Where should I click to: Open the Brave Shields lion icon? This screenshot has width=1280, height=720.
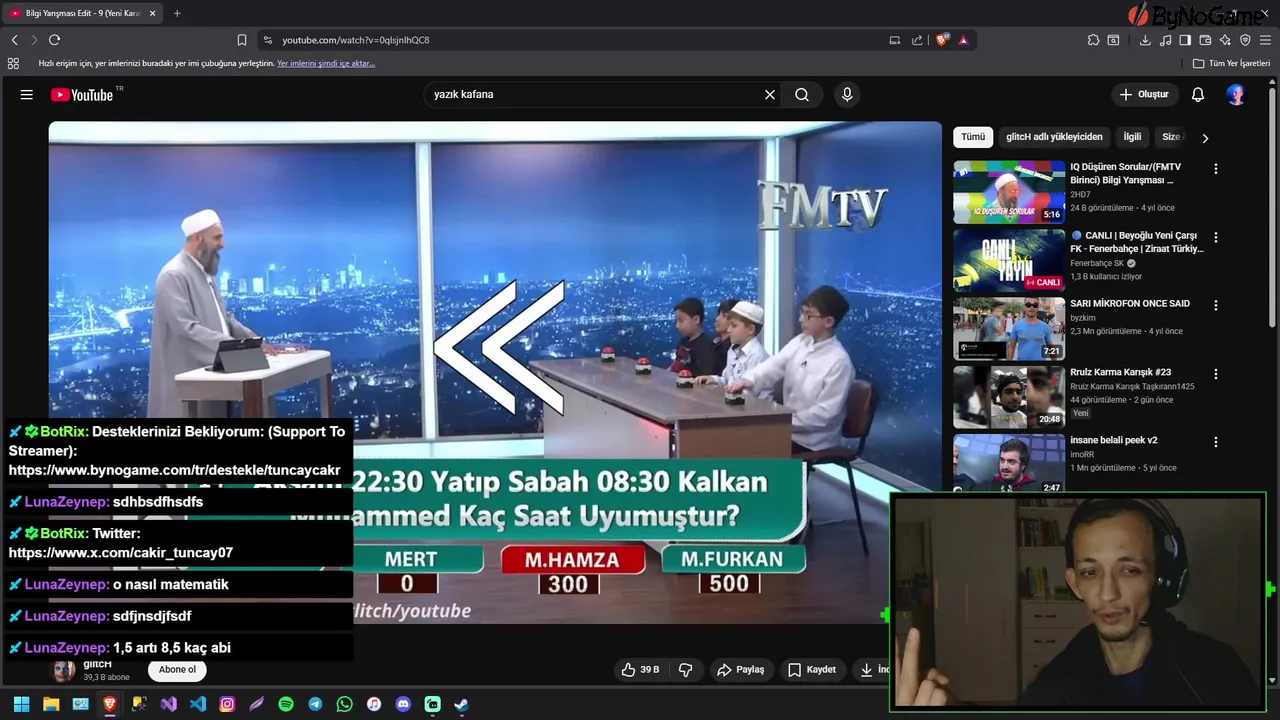(942, 40)
